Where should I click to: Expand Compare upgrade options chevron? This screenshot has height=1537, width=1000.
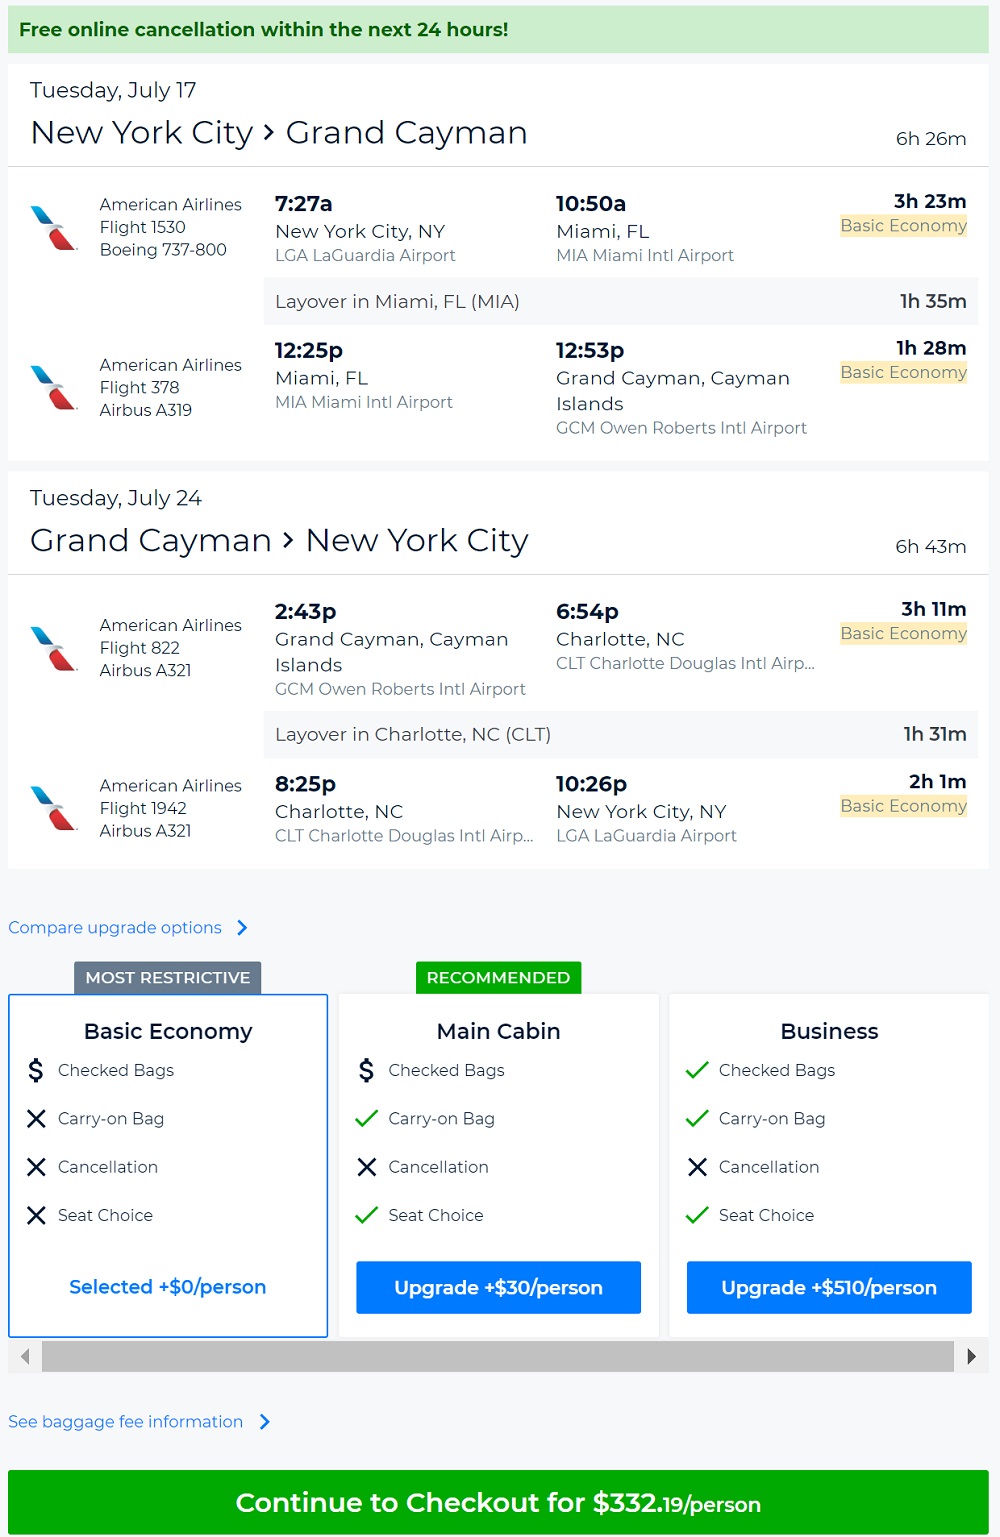coord(242,928)
